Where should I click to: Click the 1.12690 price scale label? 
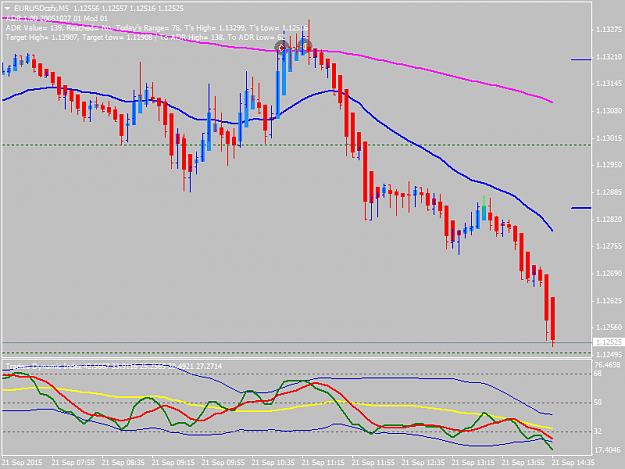point(609,273)
